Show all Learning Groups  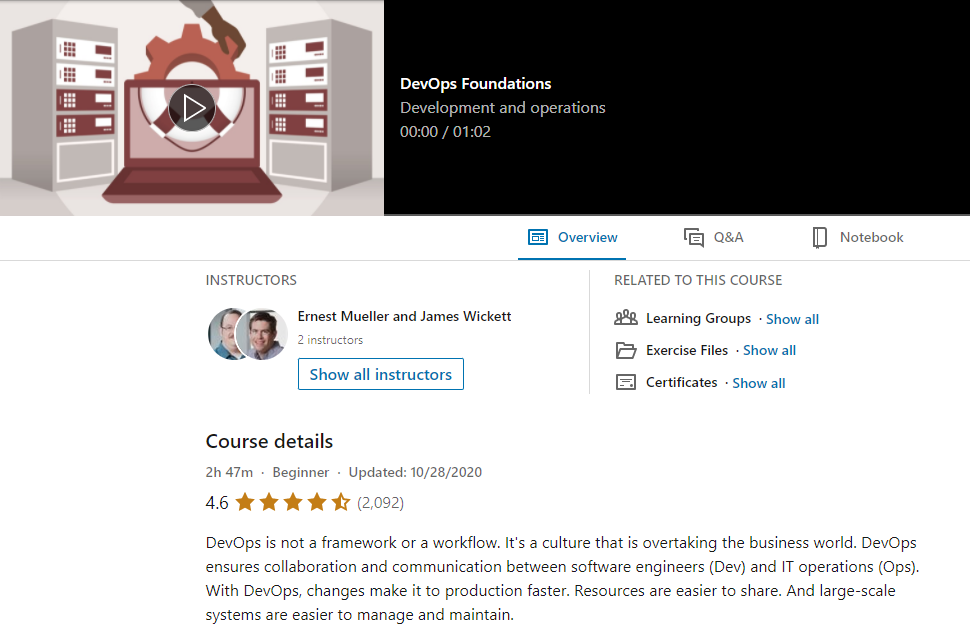(792, 318)
